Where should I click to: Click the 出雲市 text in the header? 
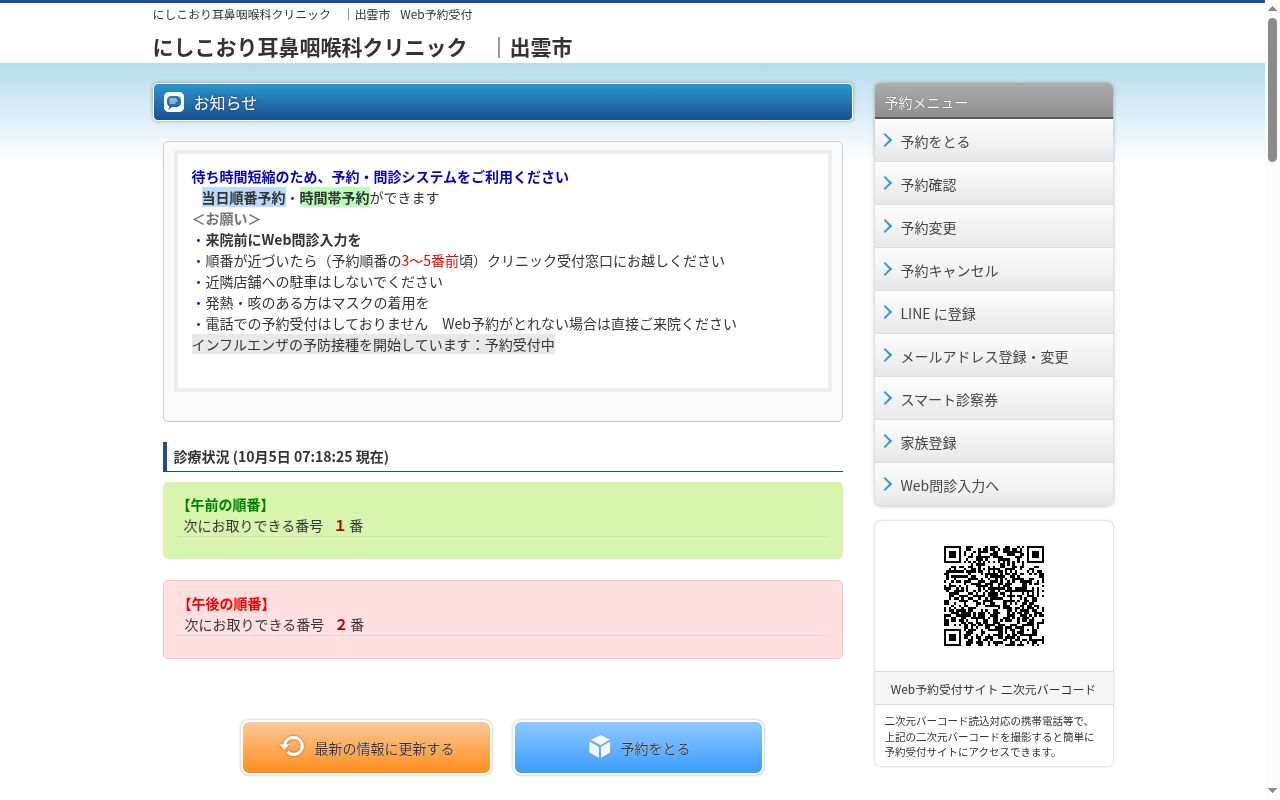[x=541, y=47]
